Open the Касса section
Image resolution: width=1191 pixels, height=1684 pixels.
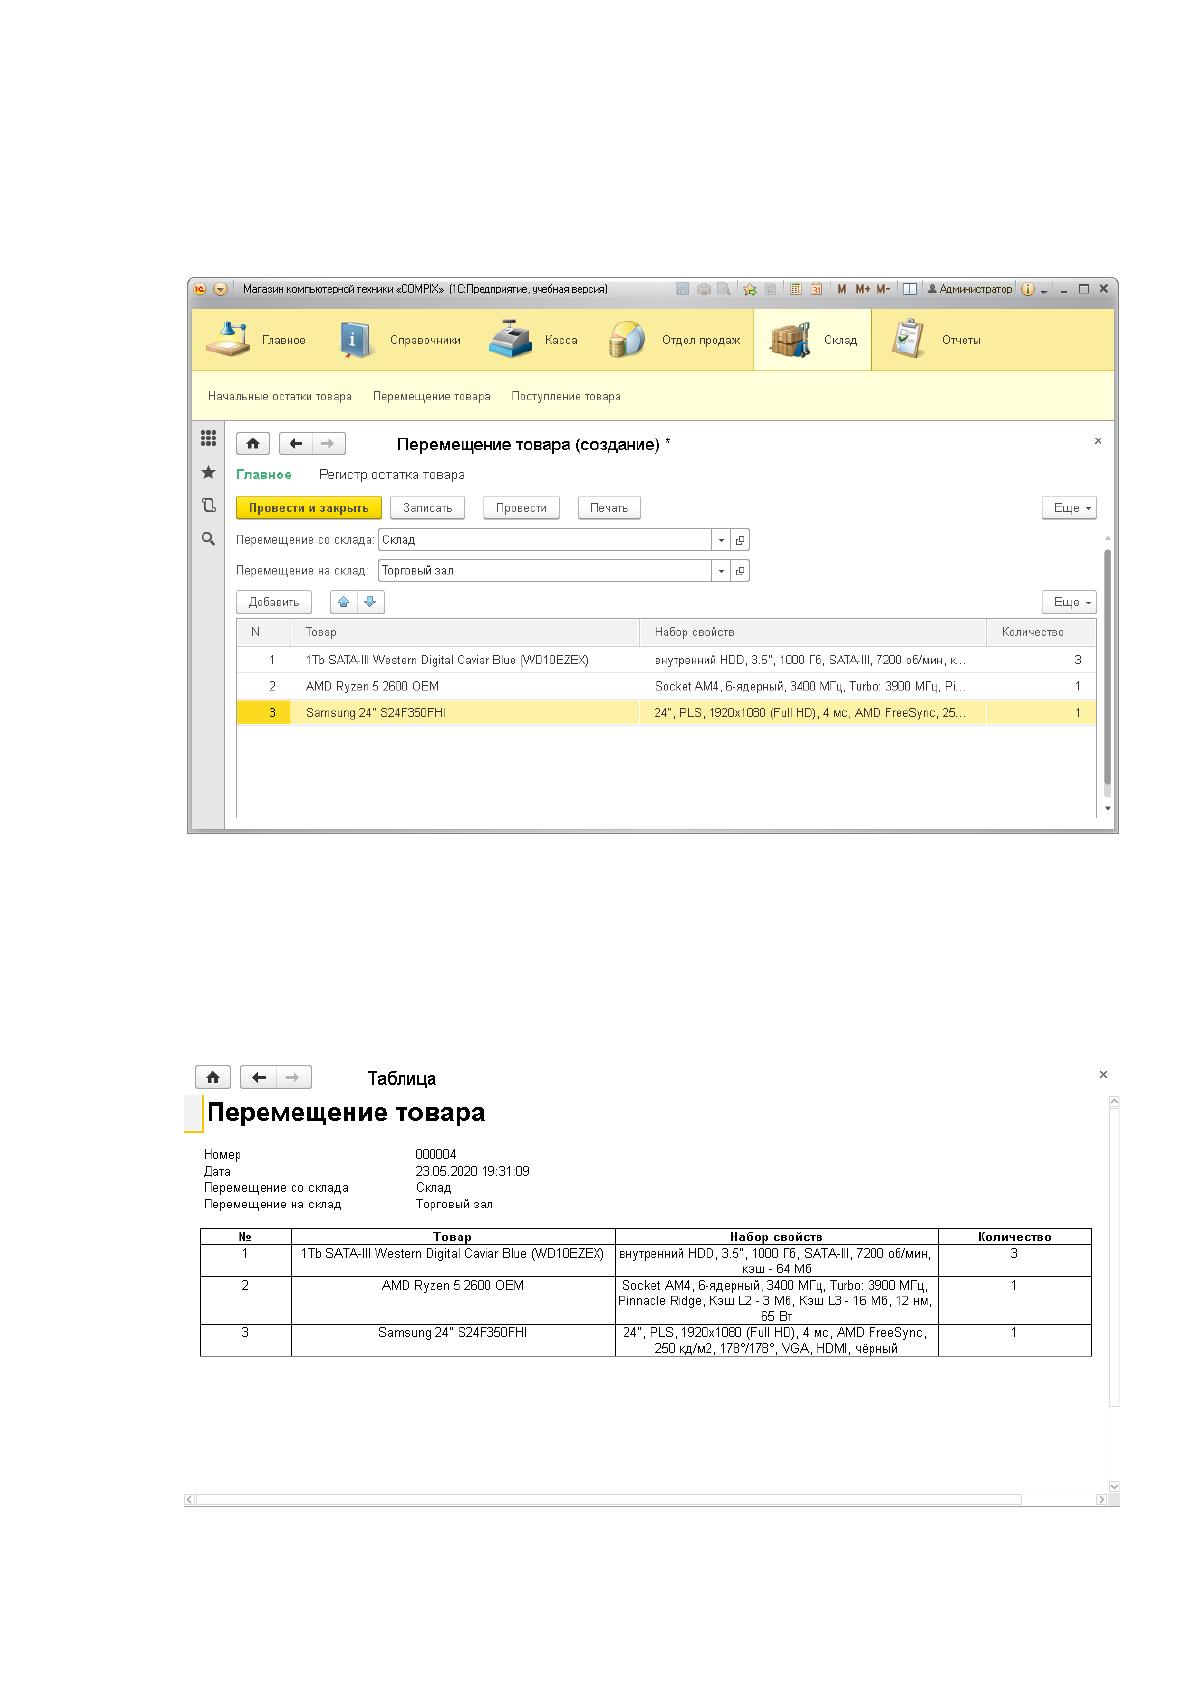click(x=534, y=340)
